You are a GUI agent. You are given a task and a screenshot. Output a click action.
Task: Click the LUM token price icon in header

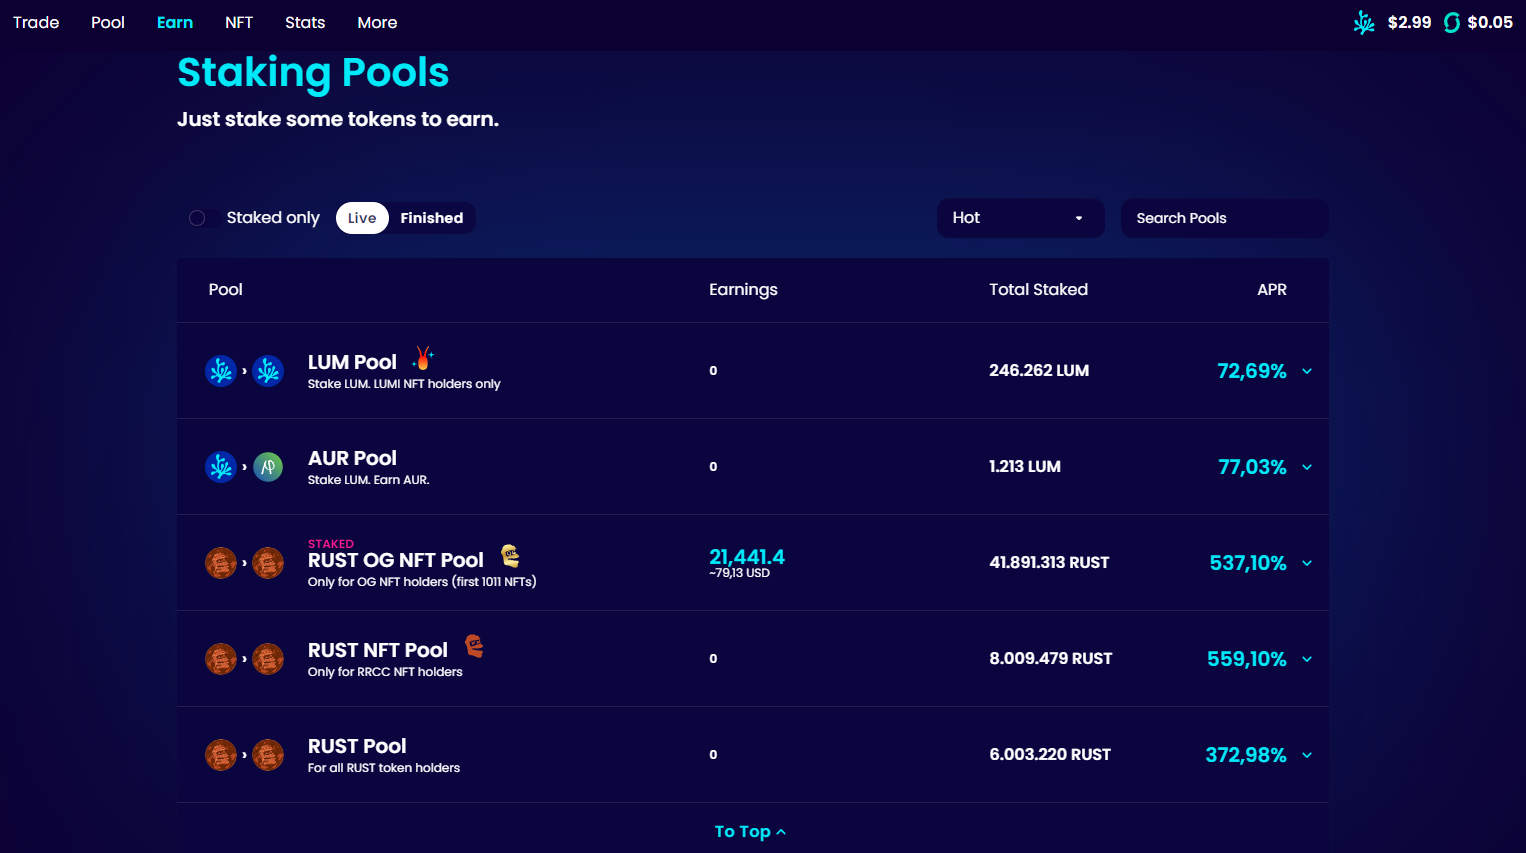(1364, 22)
